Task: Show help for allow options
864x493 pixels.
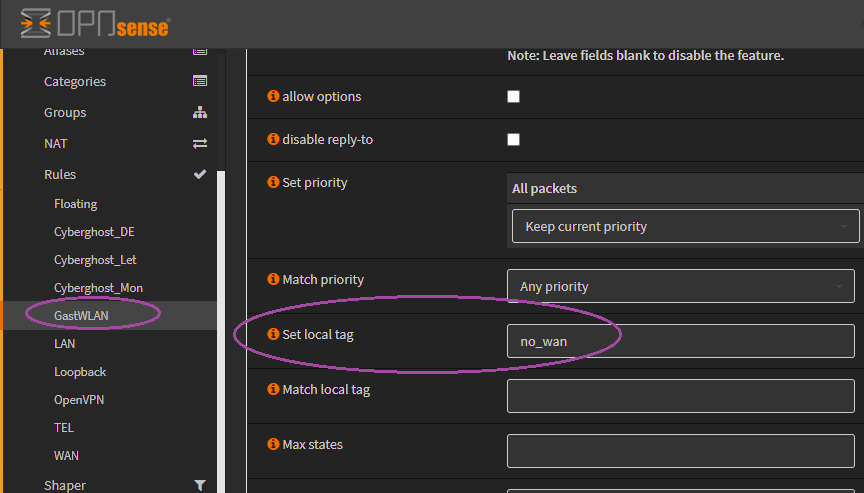Action: 273,97
